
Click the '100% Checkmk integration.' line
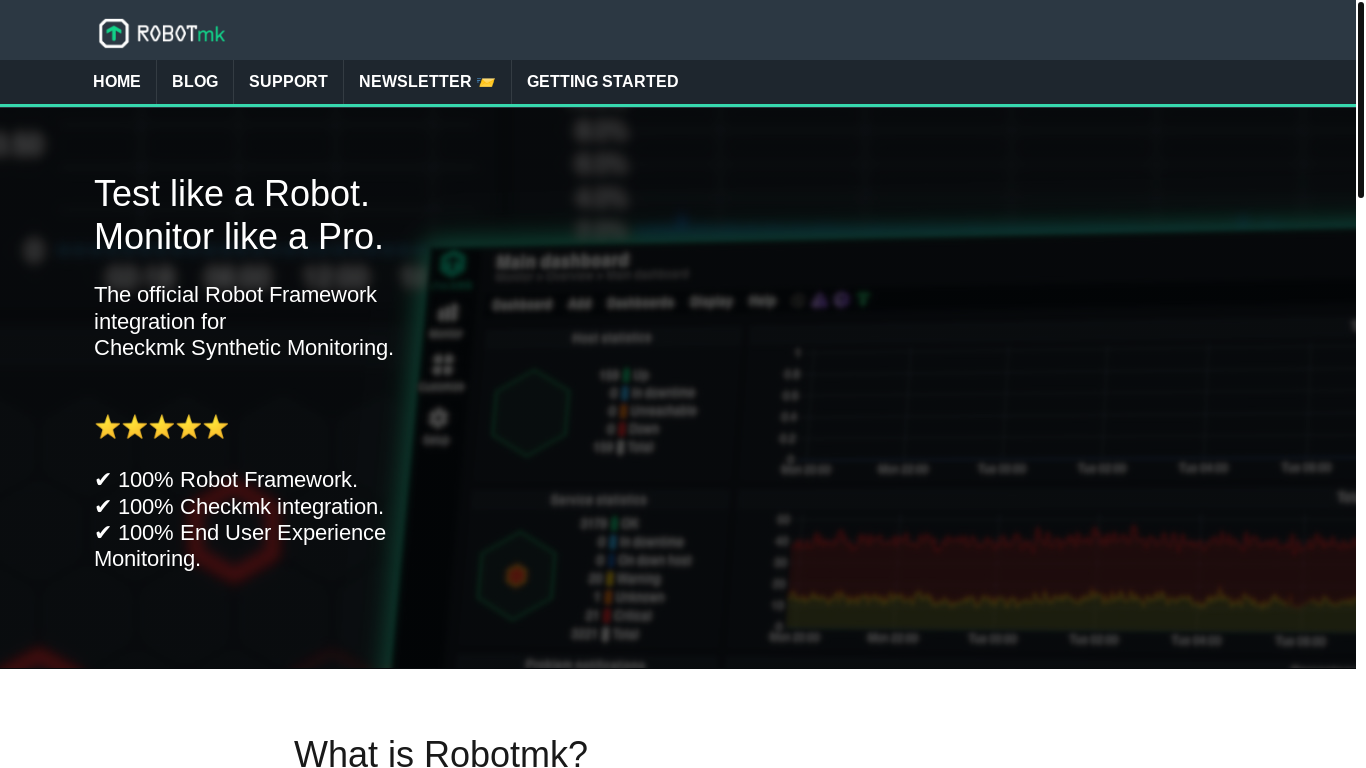pyautogui.click(x=239, y=507)
